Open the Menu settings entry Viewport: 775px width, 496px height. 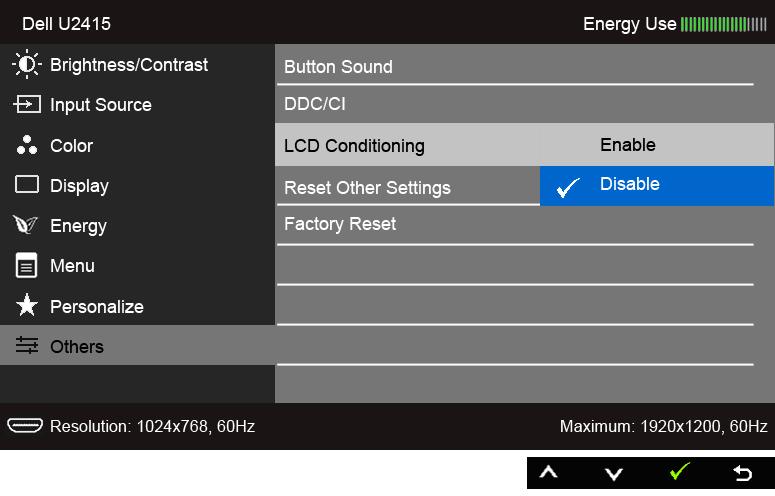pyautogui.click(x=137, y=266)
